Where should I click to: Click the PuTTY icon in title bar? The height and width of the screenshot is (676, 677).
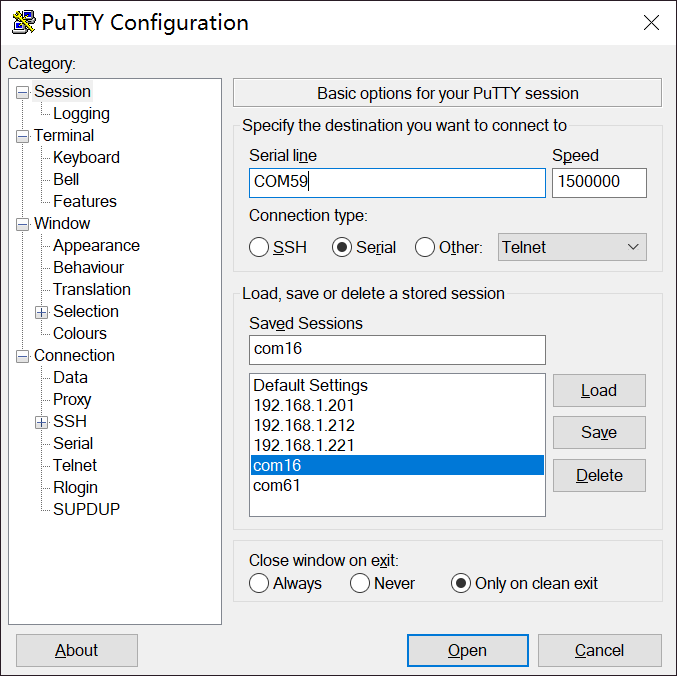tap(23, 22)
